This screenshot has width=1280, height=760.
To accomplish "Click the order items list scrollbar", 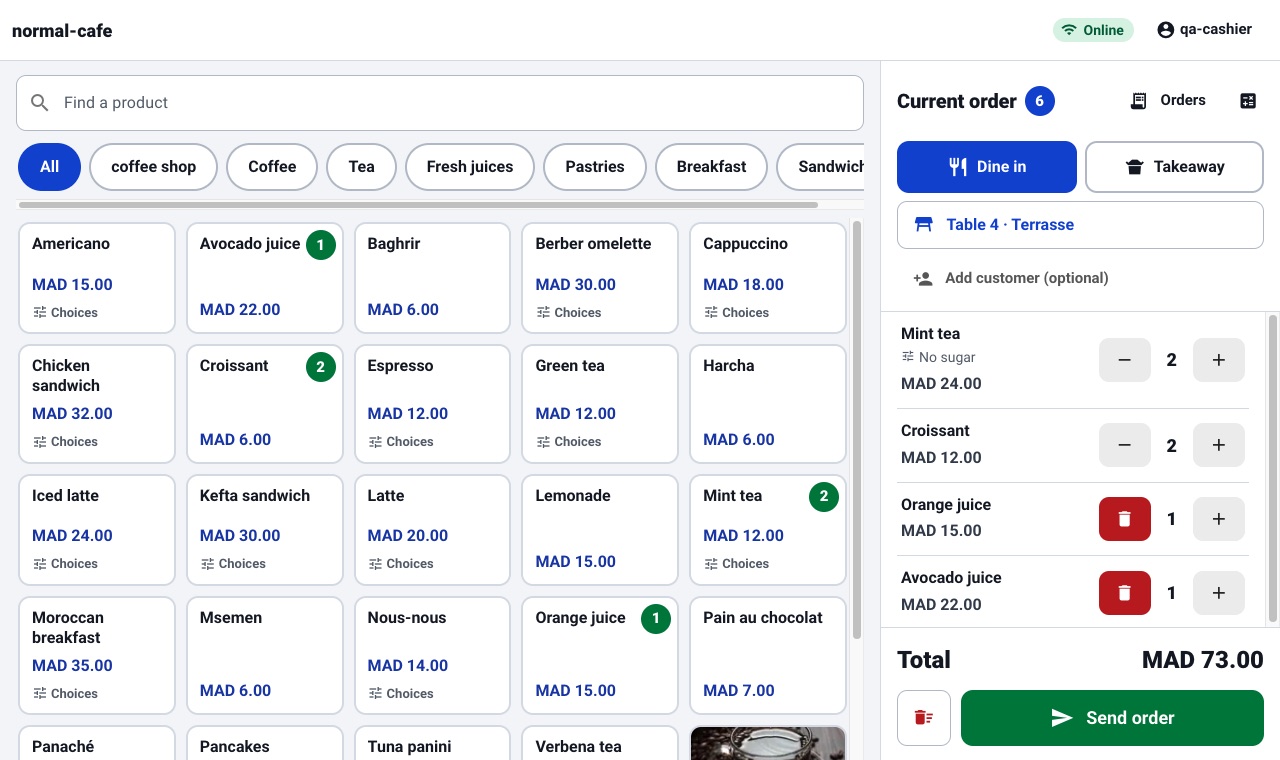I will (1273, 467).
